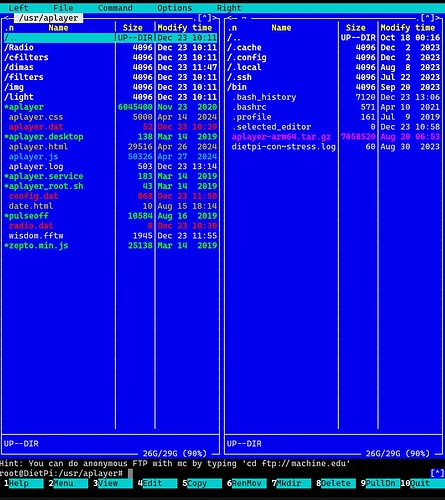Select *aplayer.desktop file

click(110, 137)
